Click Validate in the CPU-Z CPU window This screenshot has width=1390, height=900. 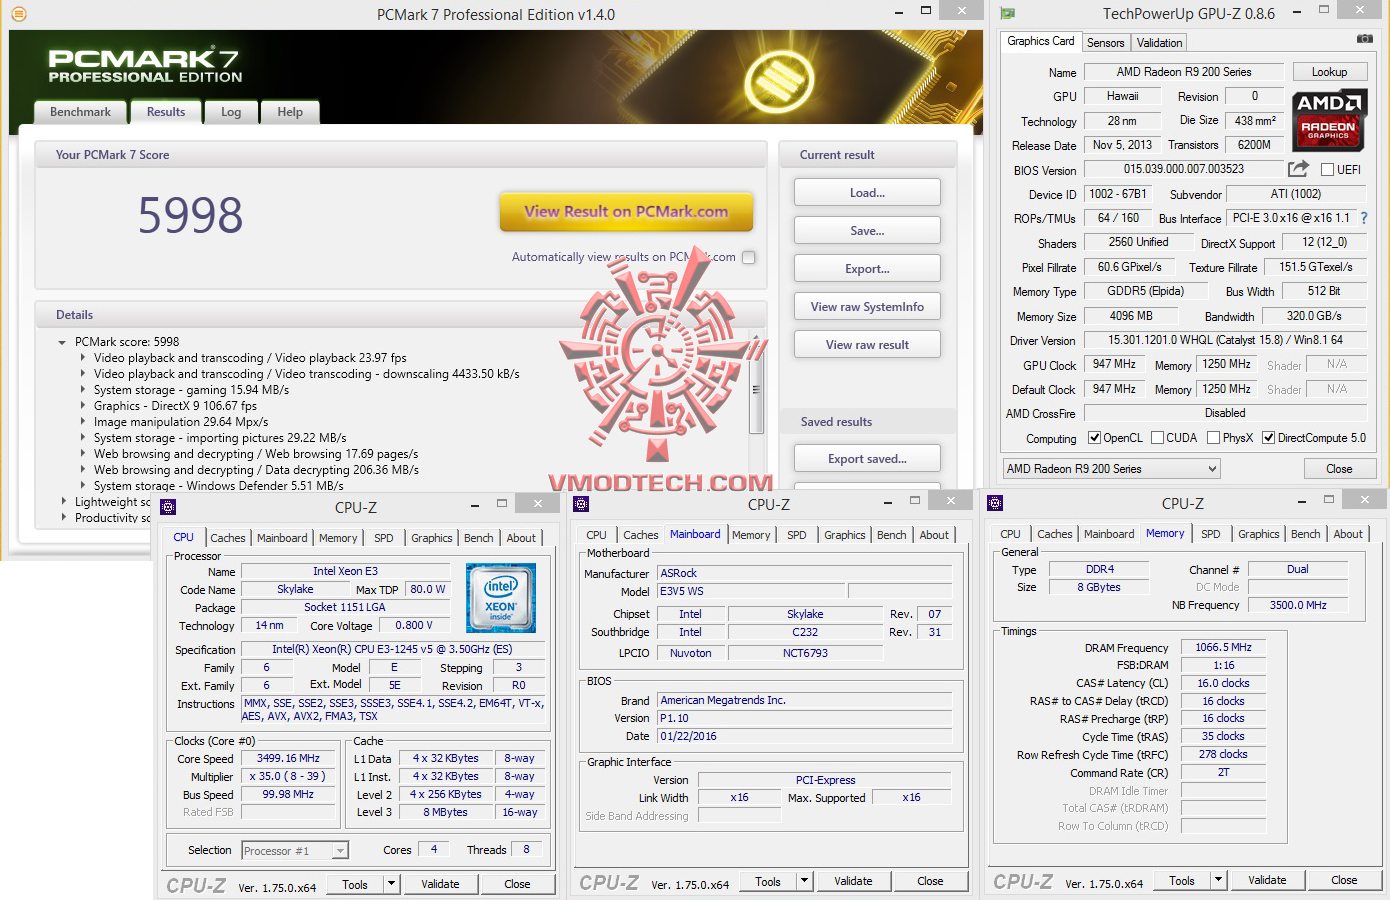(x=440, y=884)
